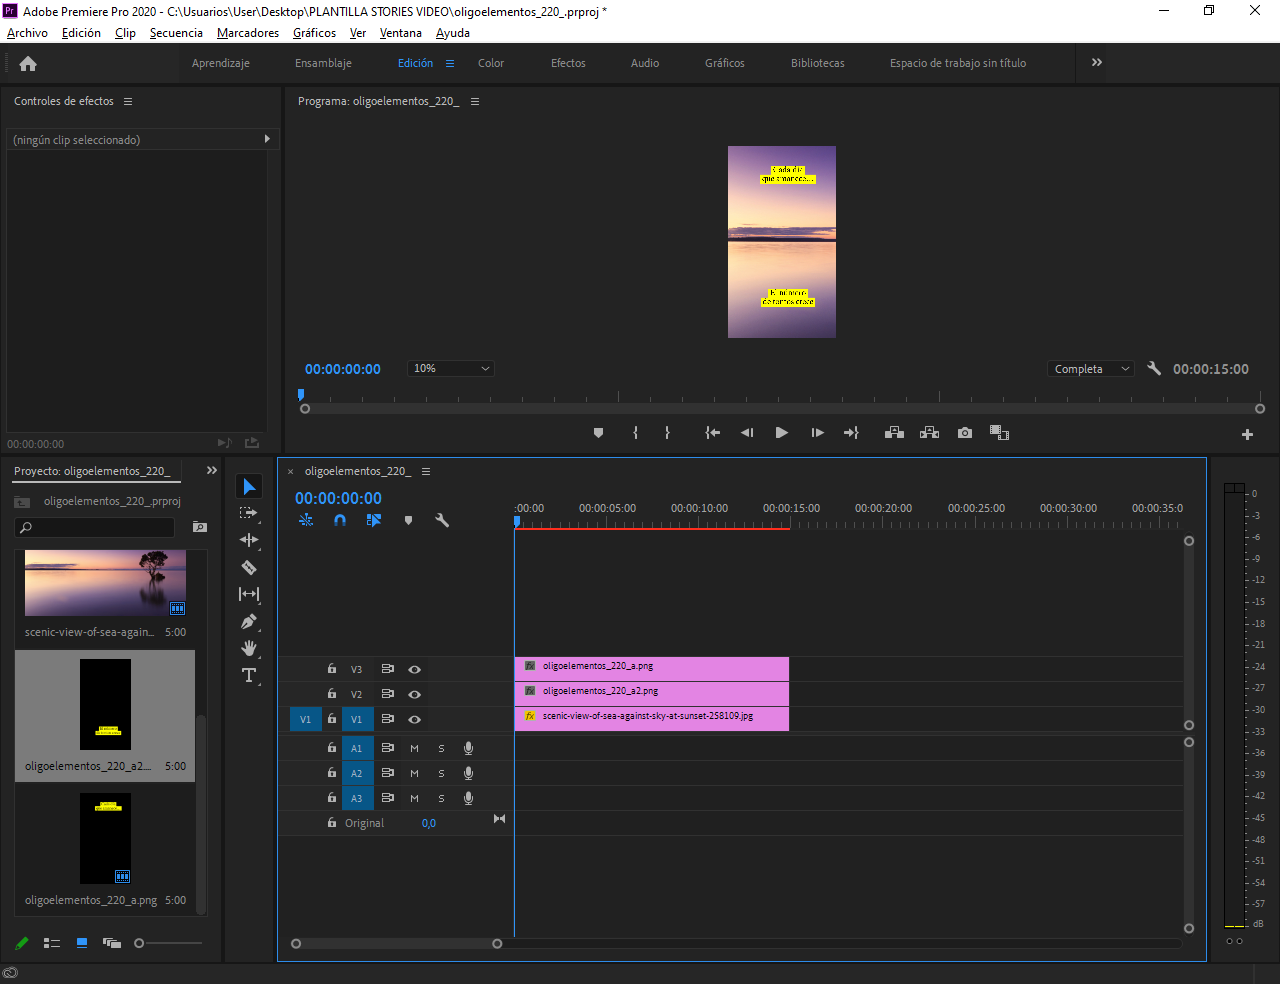Viewport: 1280px width, 984px height.
Task: Click Export Frame camera icon
Action: tap(964, 433)
